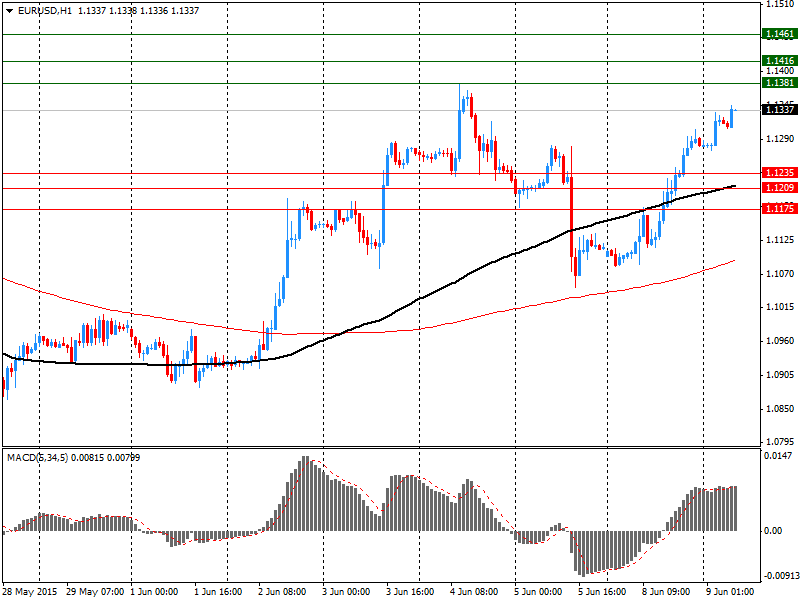
Task: Click the EURUSD,H1 chart title text
Action: (x=44, y=11)
